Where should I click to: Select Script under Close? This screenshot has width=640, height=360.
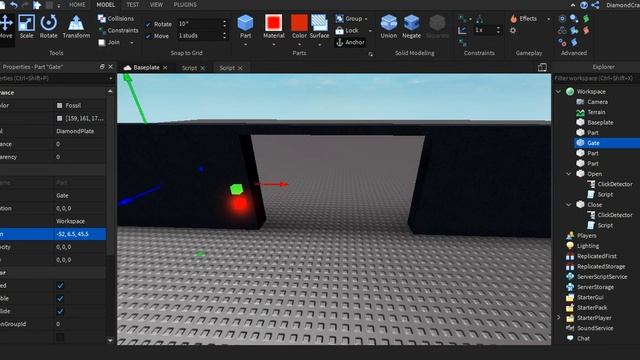click(605, 225)
